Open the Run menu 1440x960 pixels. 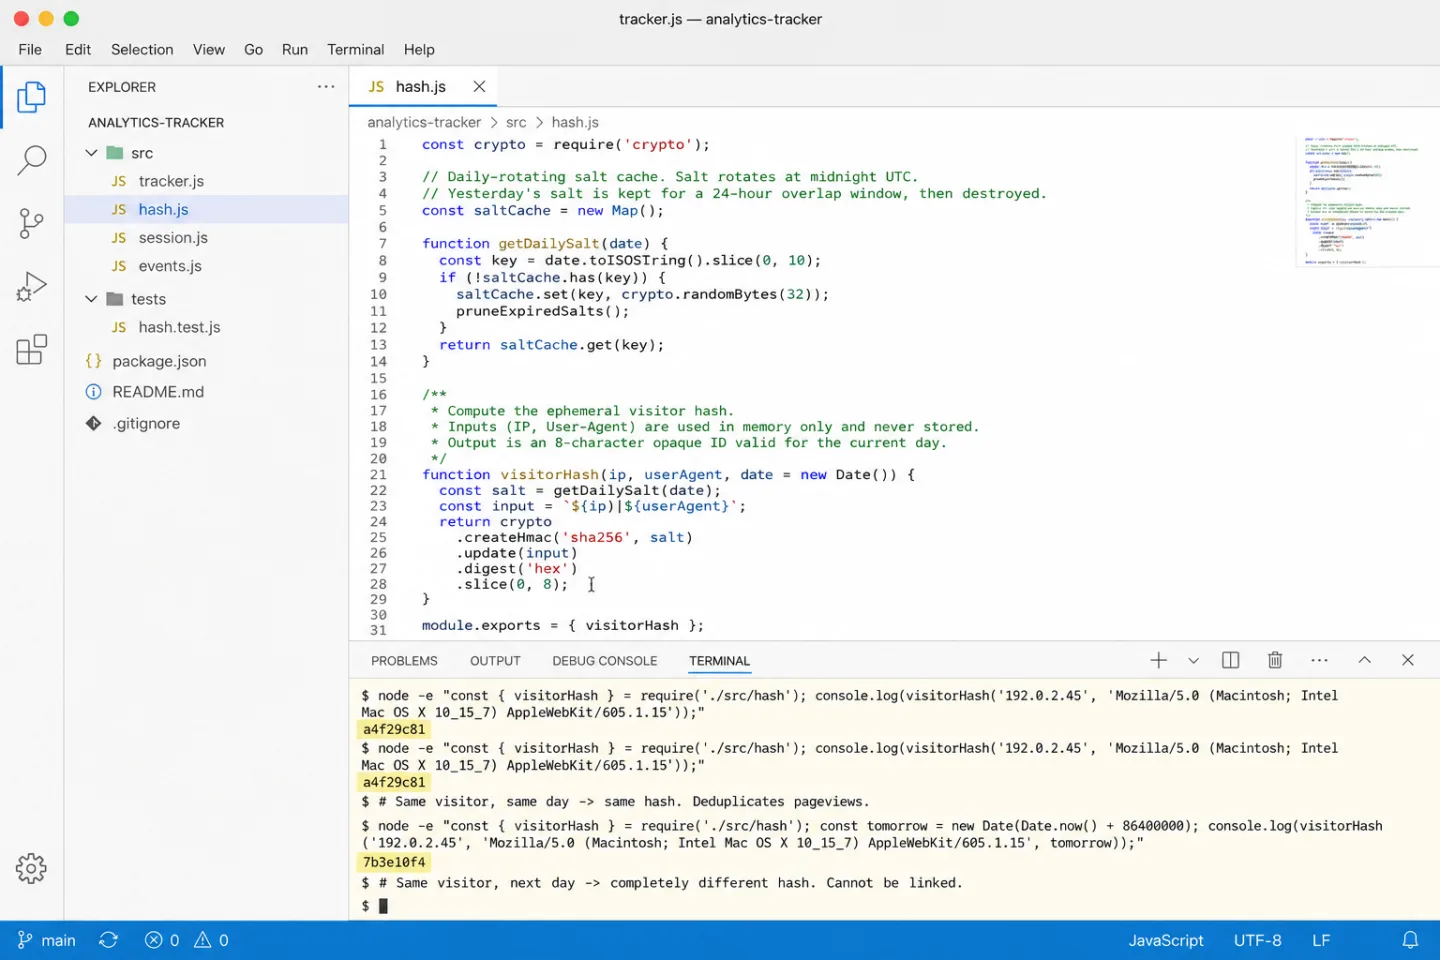295,49
